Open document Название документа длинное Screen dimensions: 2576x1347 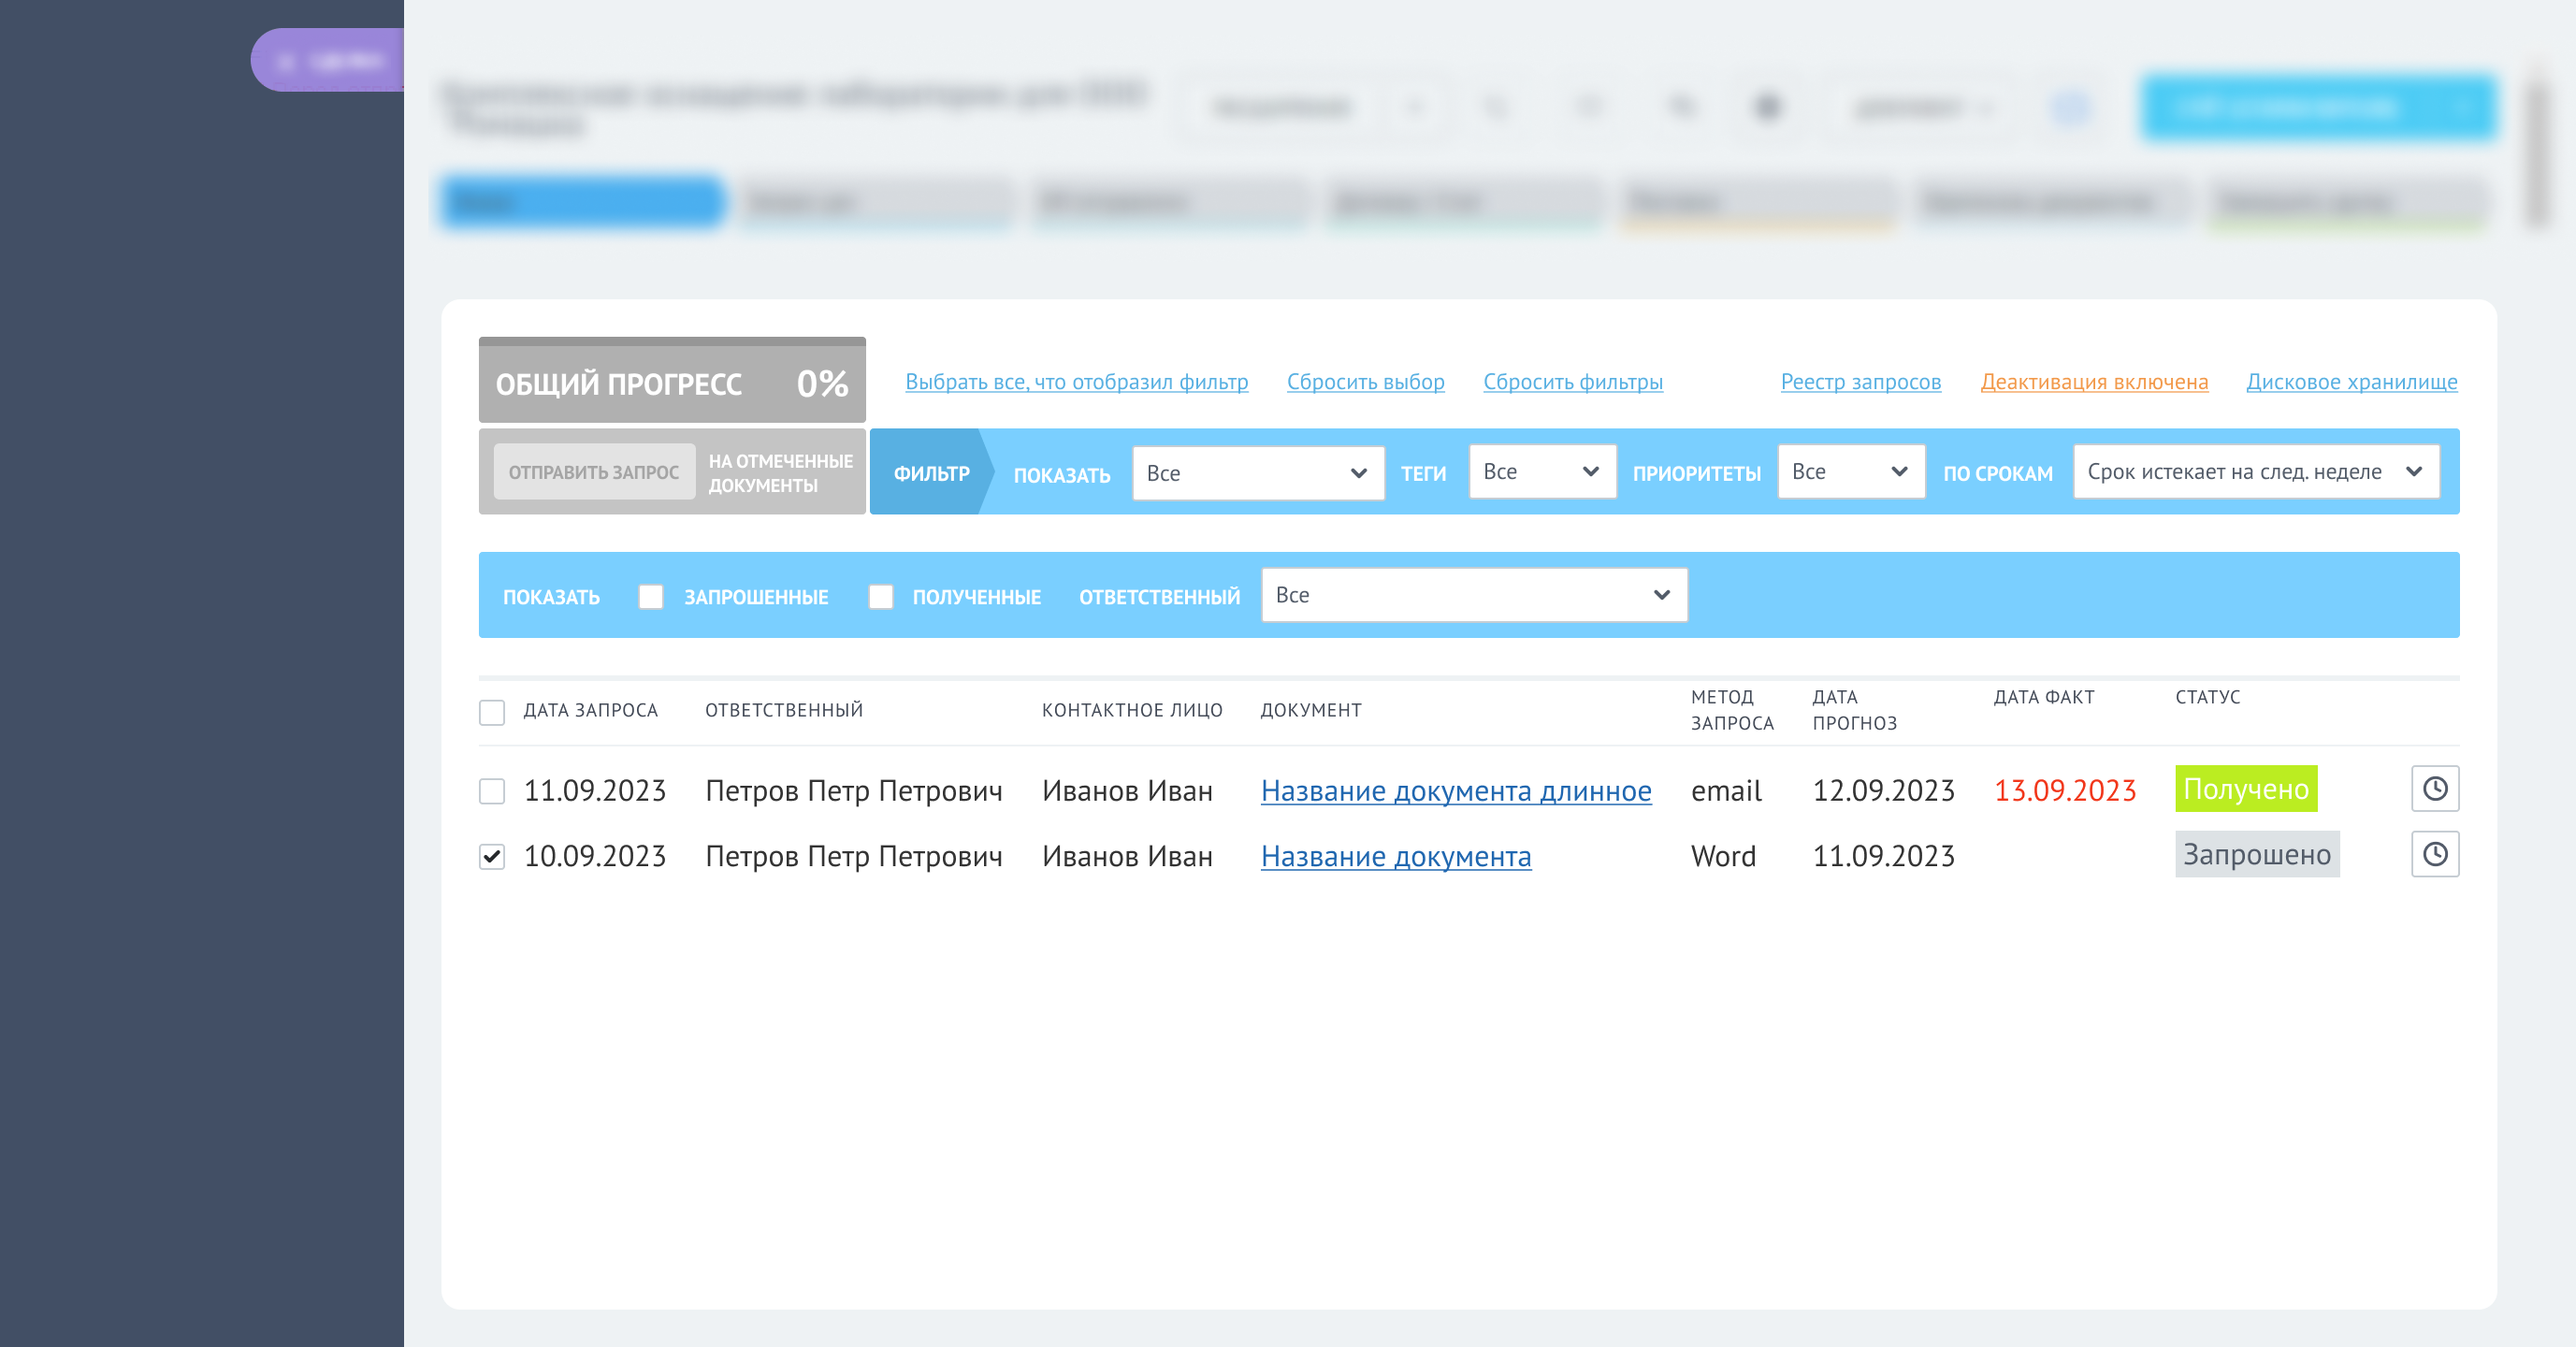[x=1455, y=791]
